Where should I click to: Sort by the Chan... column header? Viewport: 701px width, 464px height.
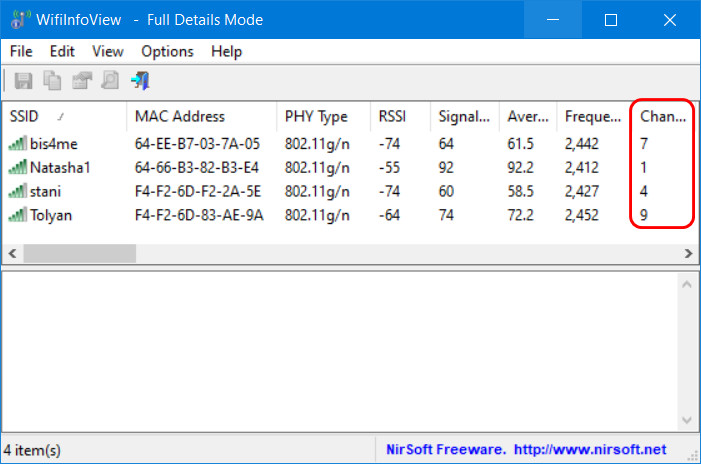[x=665, y=116]
